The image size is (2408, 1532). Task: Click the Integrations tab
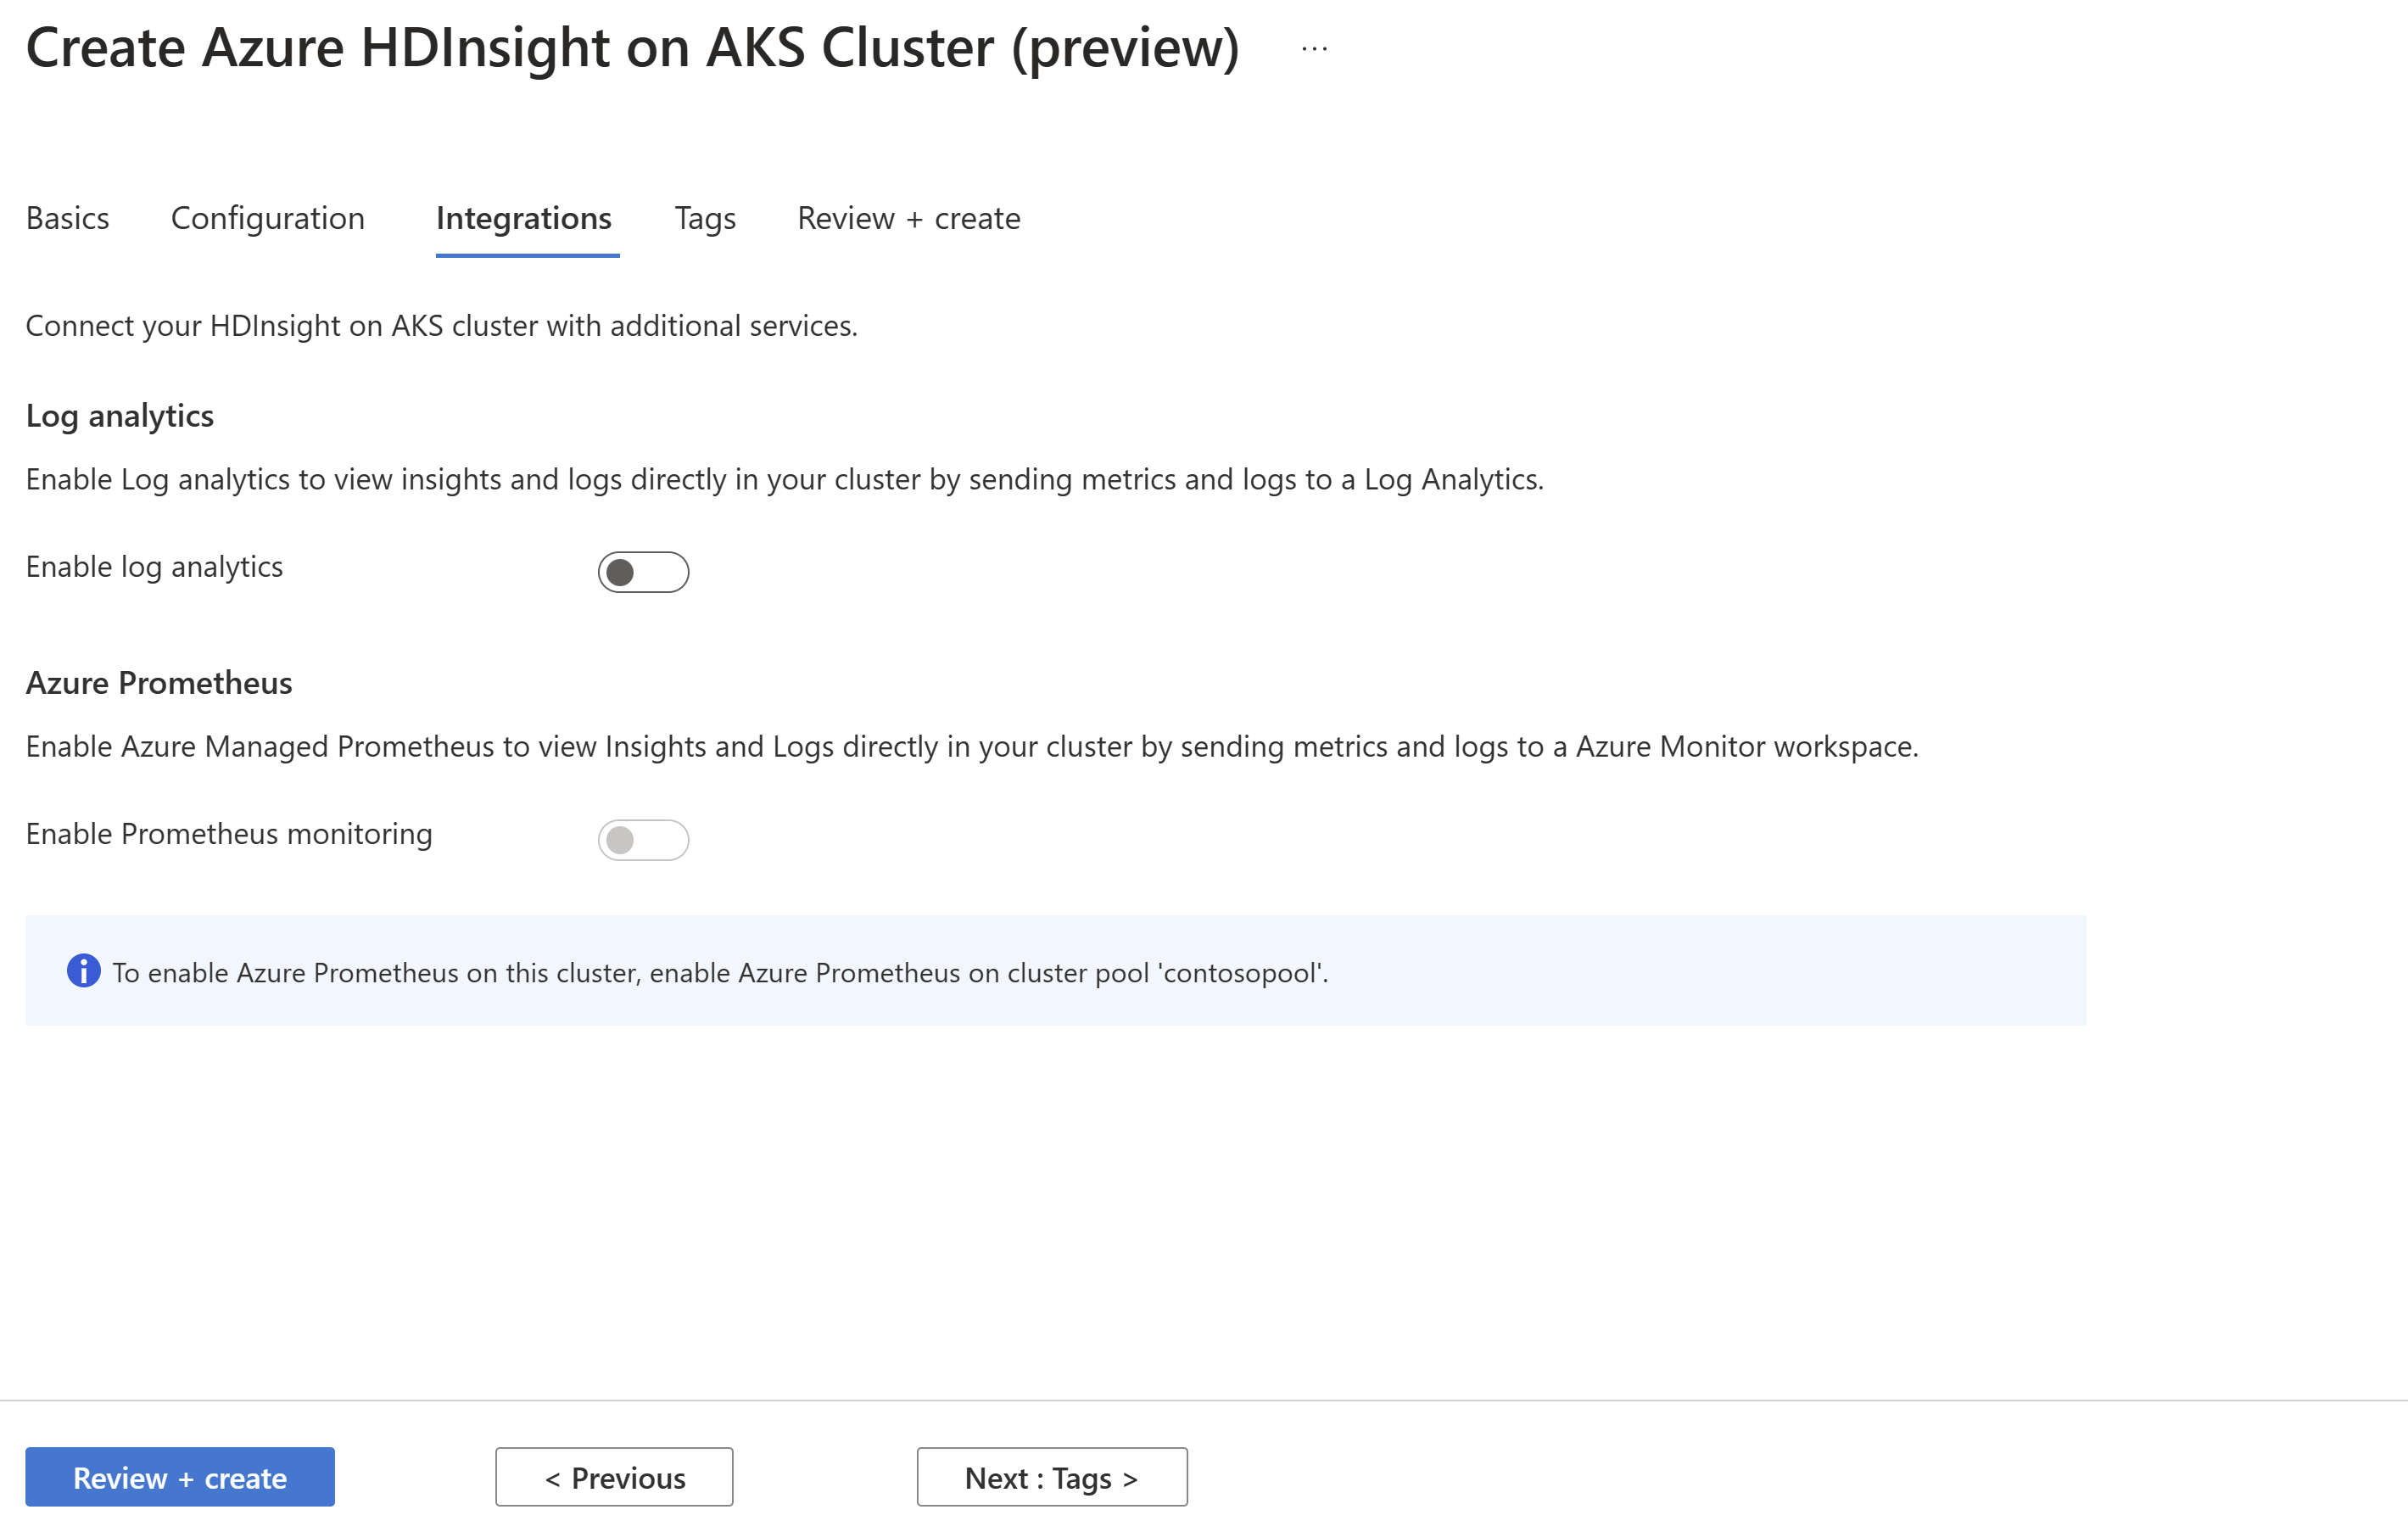click(523, 218)
